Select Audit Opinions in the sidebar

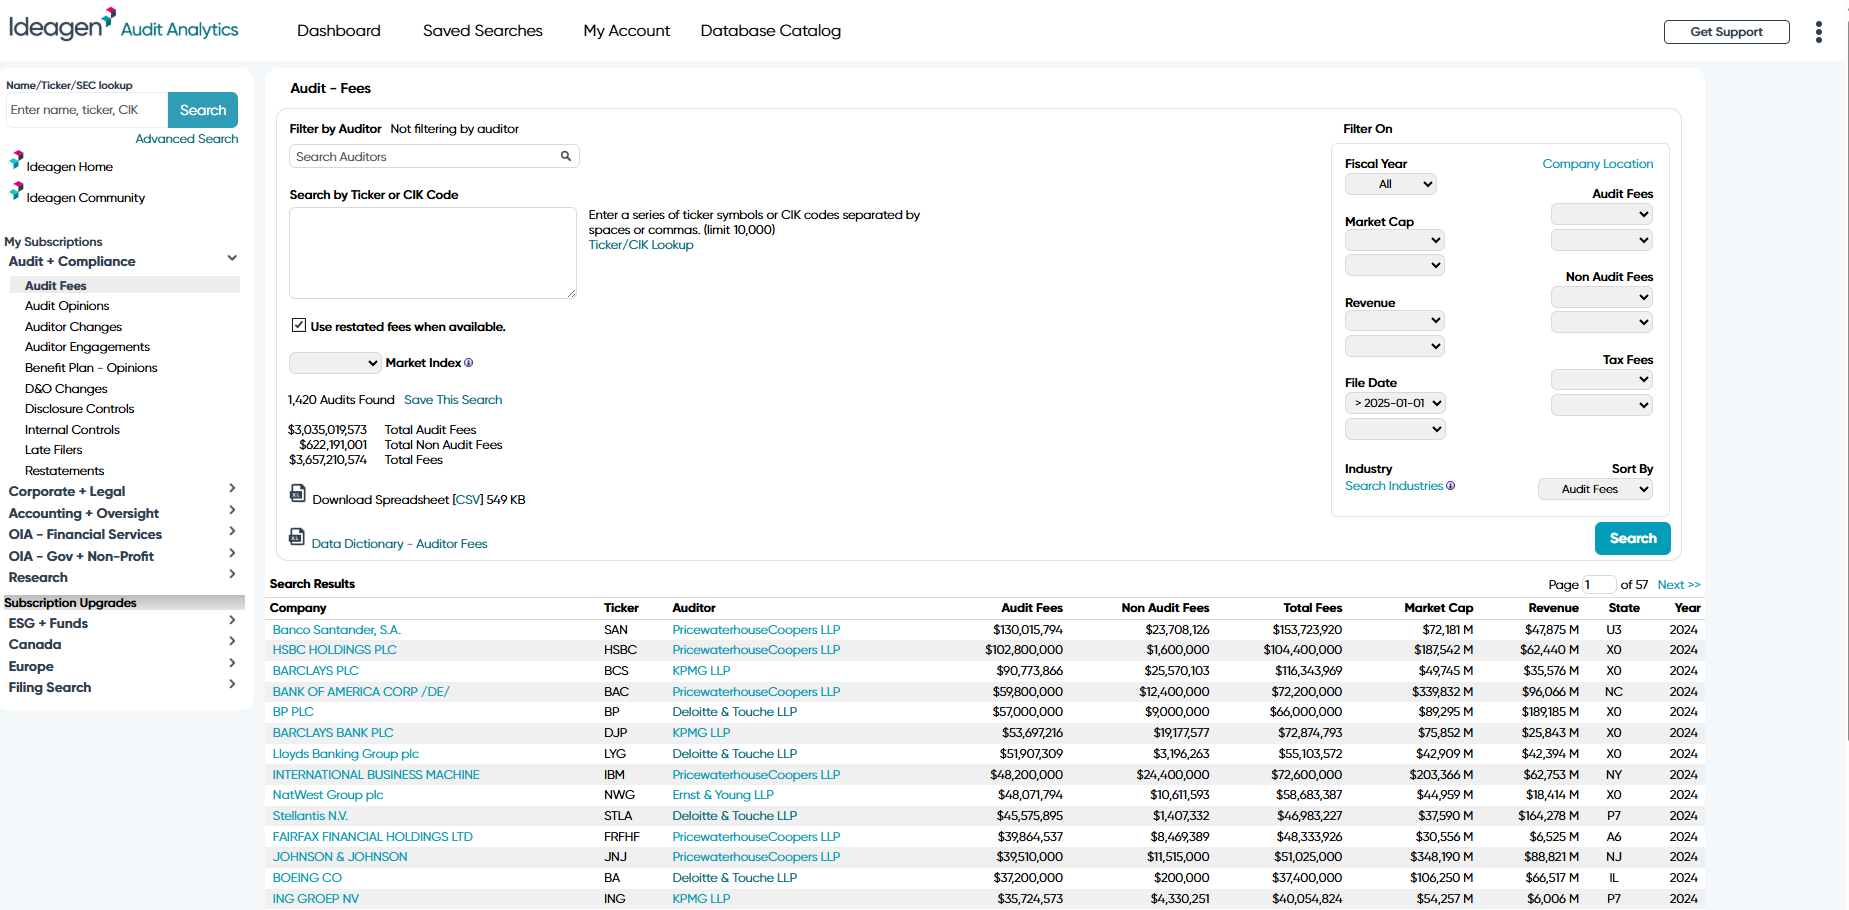[67, 306]
